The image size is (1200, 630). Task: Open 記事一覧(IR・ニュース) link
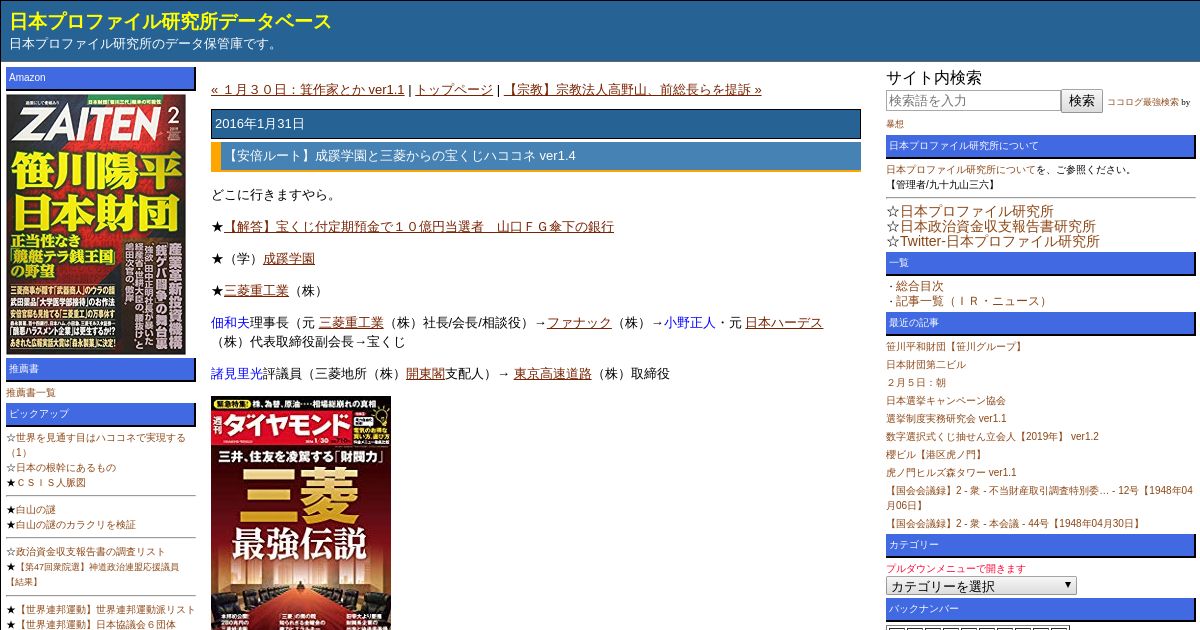972,301
